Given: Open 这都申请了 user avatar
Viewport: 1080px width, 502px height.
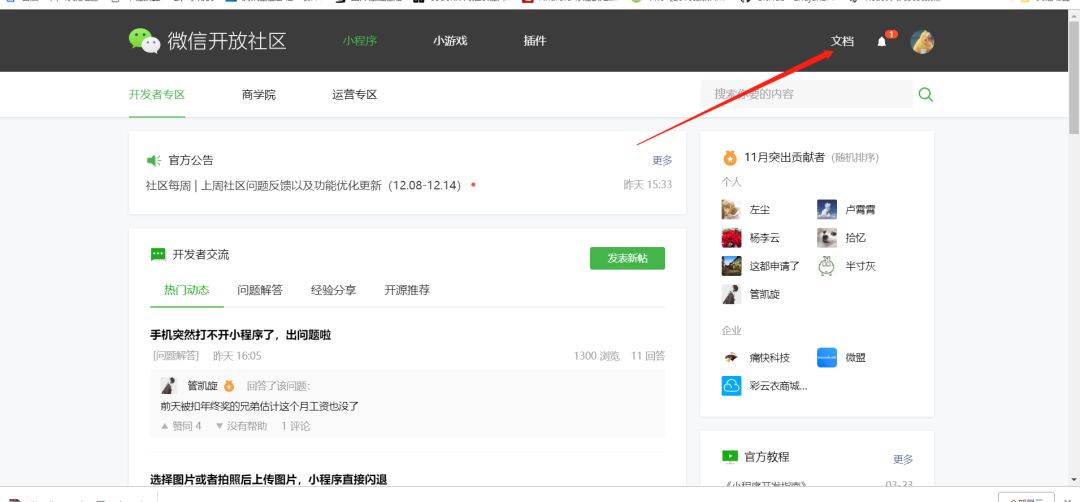Looking at the screenshot, I should [x=731, y=266].
